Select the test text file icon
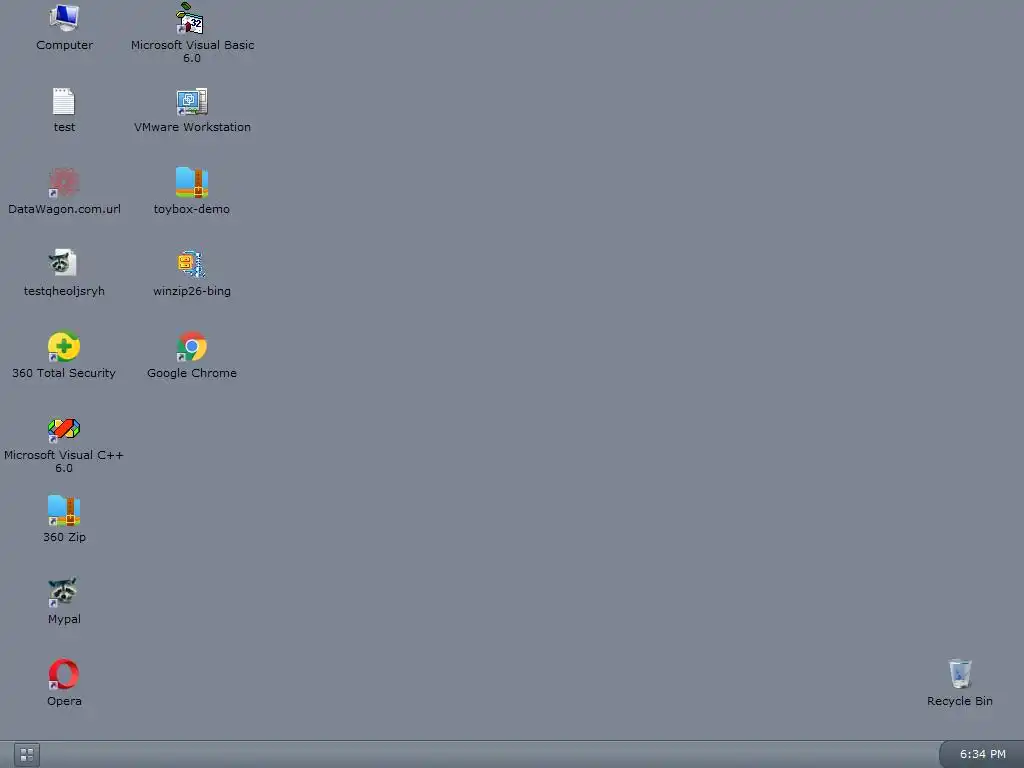The image size is (1024, 768). coord(64,101)
